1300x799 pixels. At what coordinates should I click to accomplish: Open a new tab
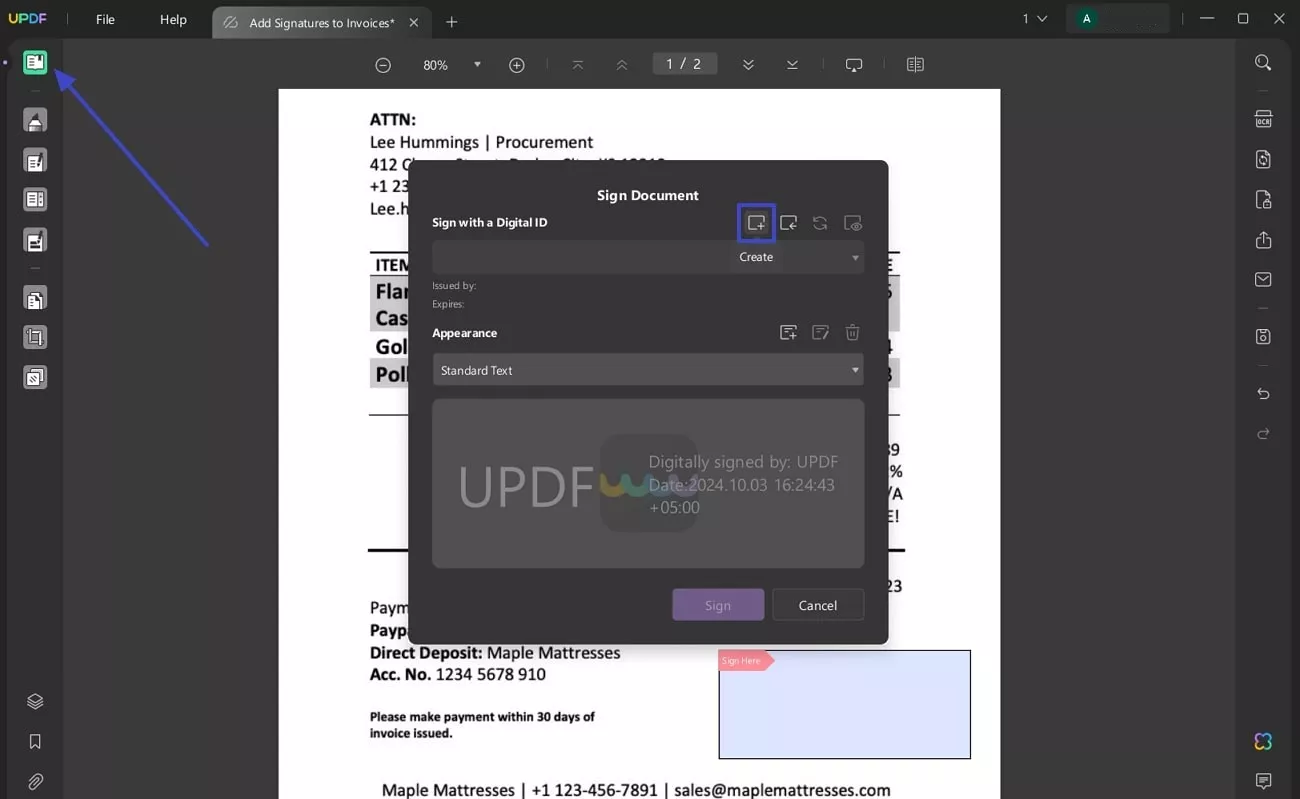point(452,22)
